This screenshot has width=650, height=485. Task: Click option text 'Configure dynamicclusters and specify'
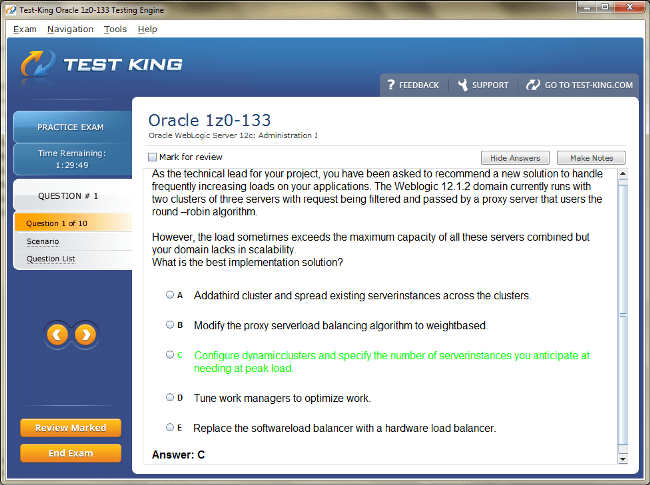click(282, 356)
